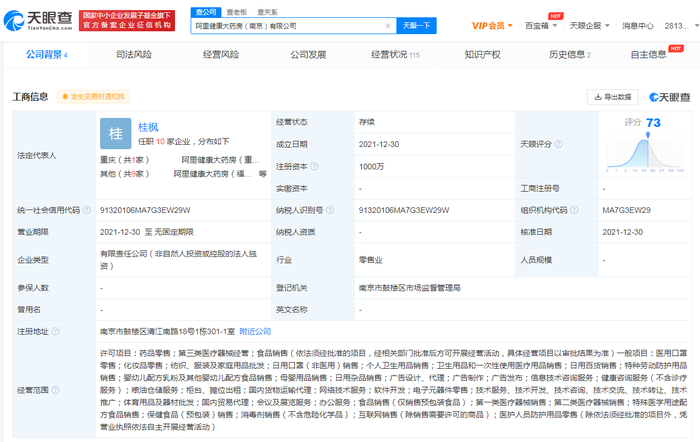Click help icon next to 纳税人识别号

[330, 210]
